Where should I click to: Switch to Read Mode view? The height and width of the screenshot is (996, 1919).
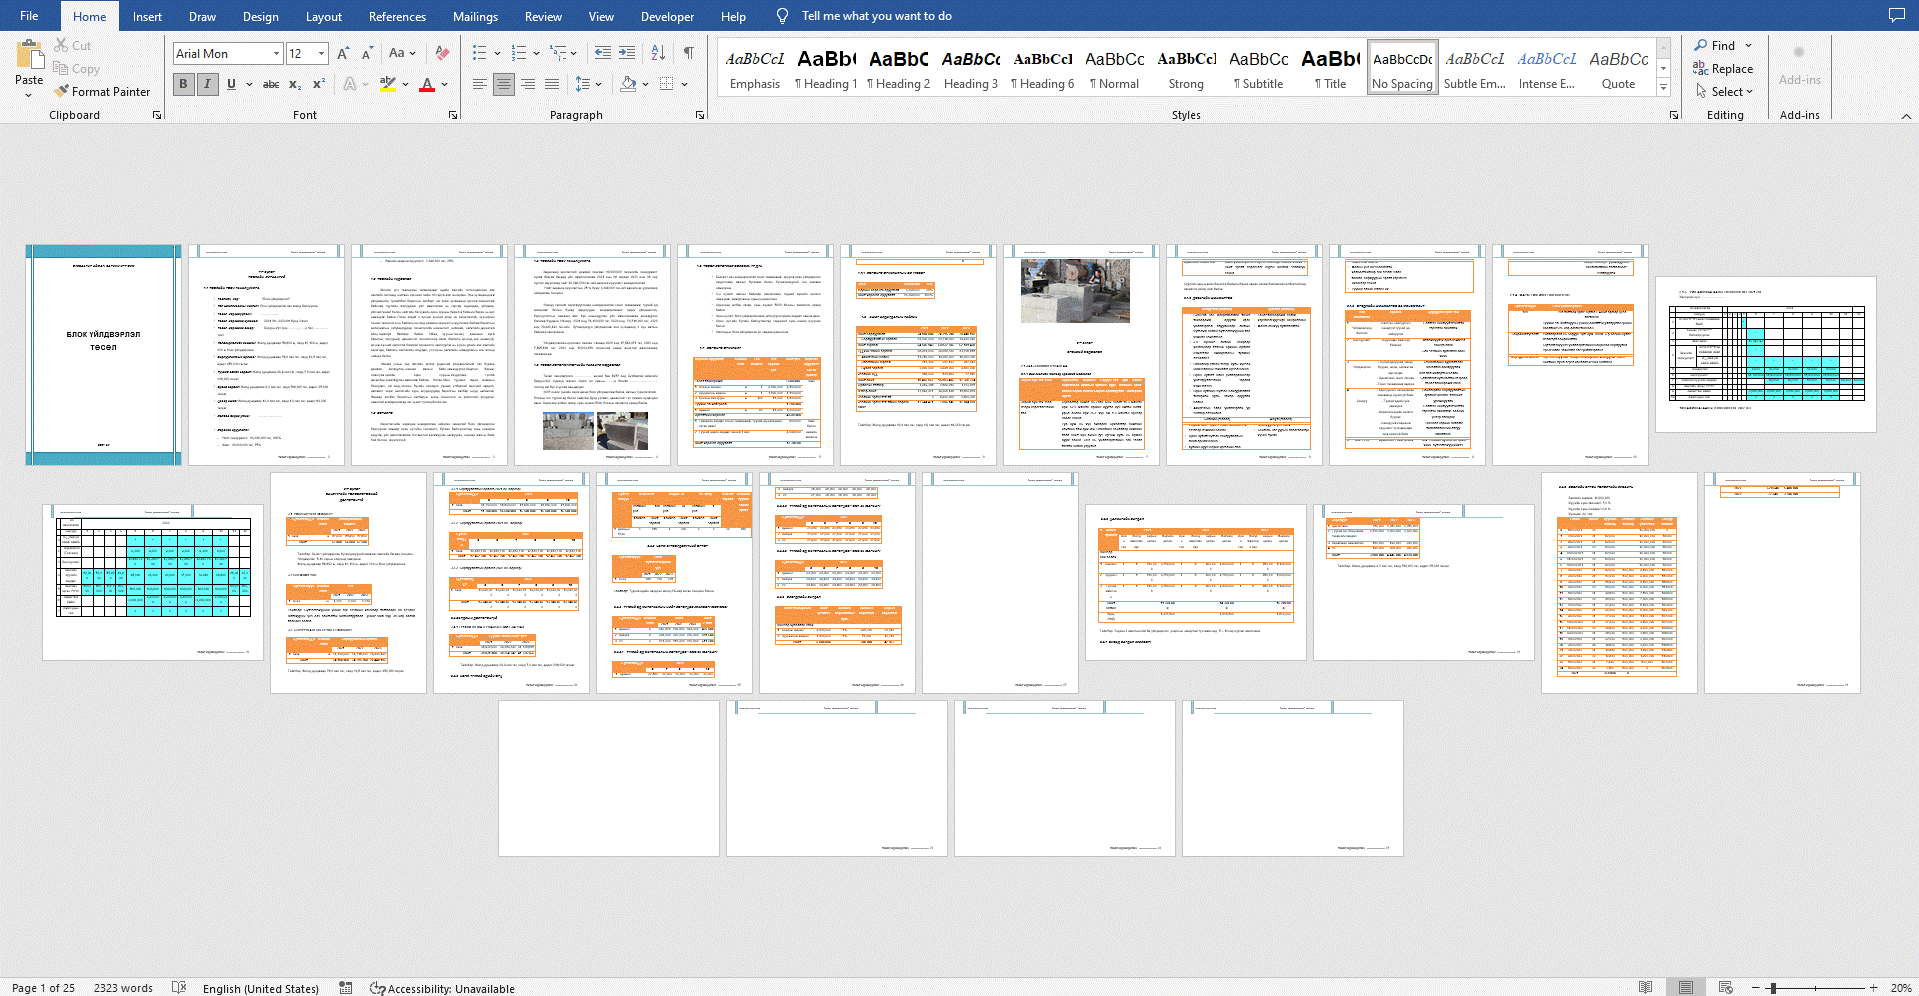1646,988
